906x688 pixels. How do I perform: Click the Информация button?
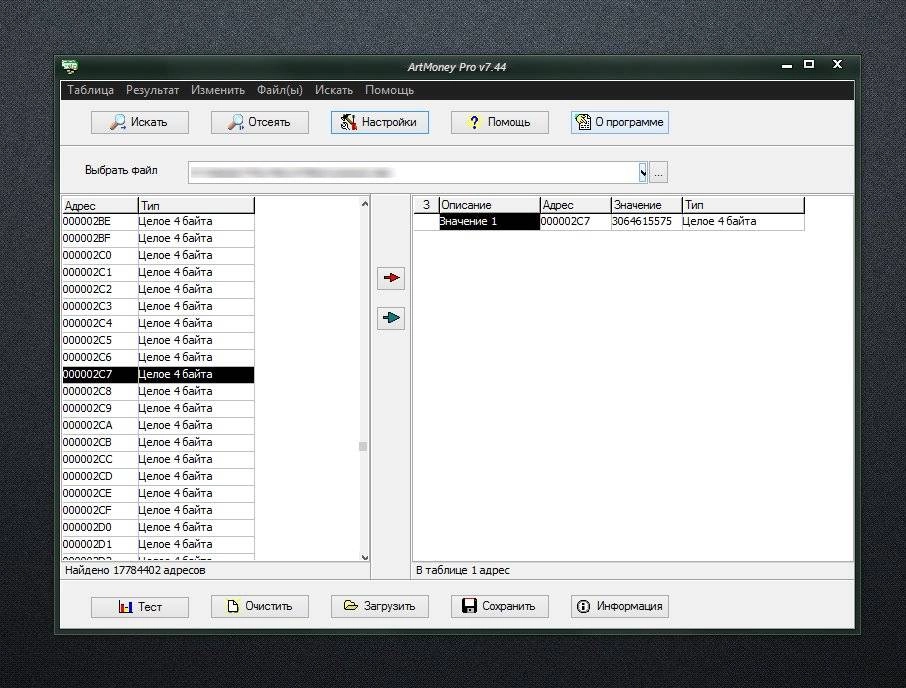(620, 607)
